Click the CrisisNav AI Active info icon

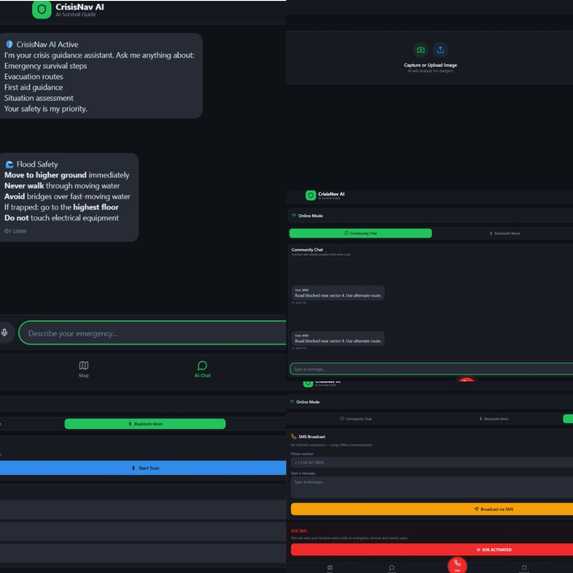(10, 44)
